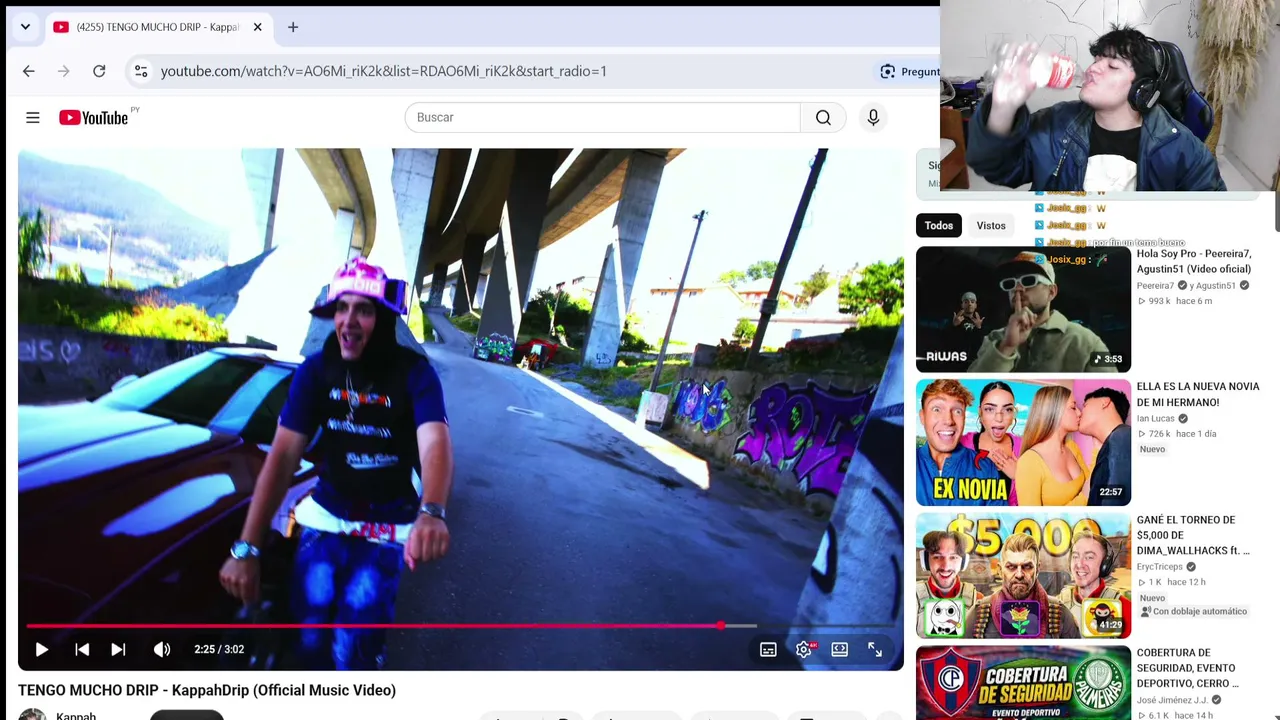Select the youtube.com address bar URL
This screenshot has height=720, width=1280.
(384, 71)
